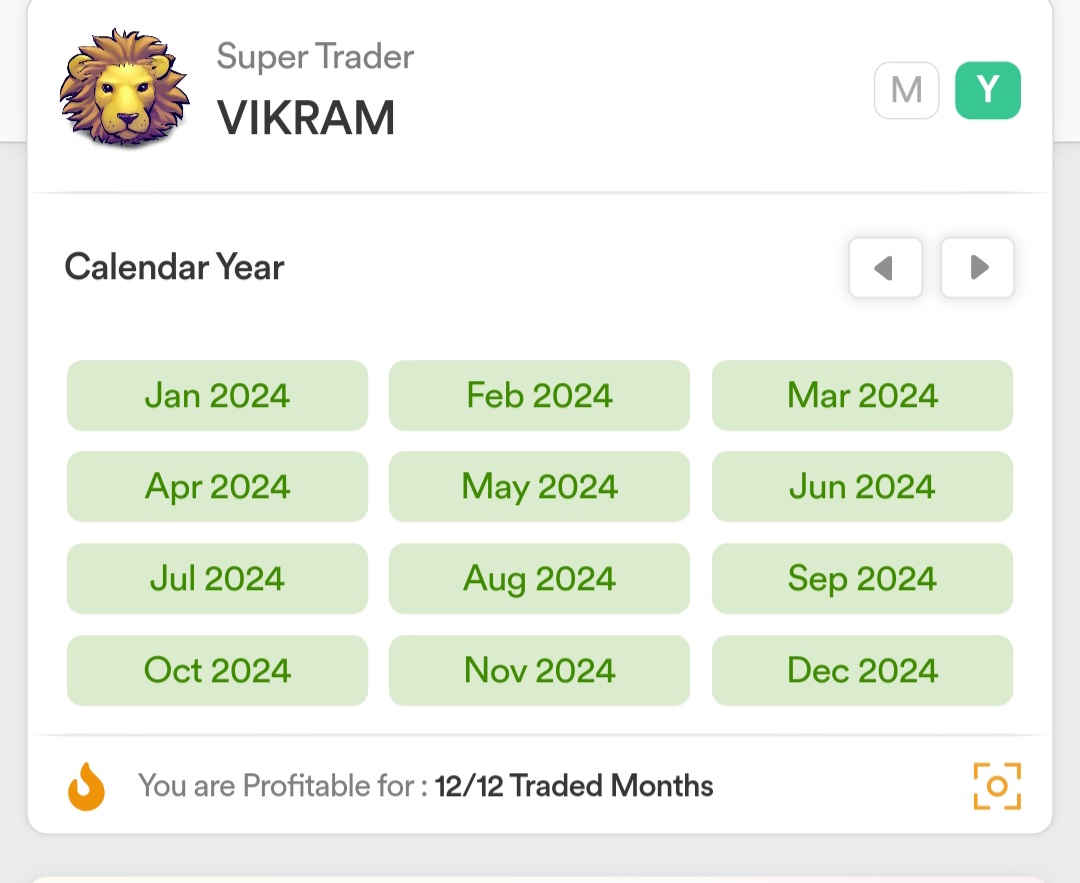Viewport: 1080px width, 883px height.
Task: Select the Nov 2024 tile
Action: click(539, 670)
